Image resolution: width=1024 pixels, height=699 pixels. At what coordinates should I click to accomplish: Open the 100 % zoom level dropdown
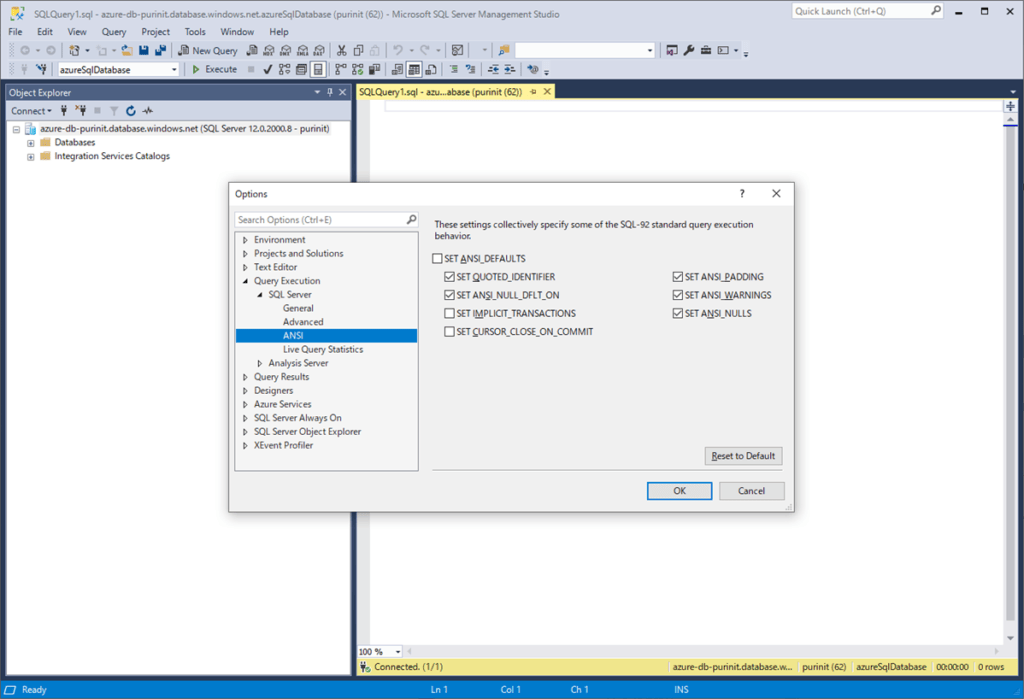[x=397, y=652]
